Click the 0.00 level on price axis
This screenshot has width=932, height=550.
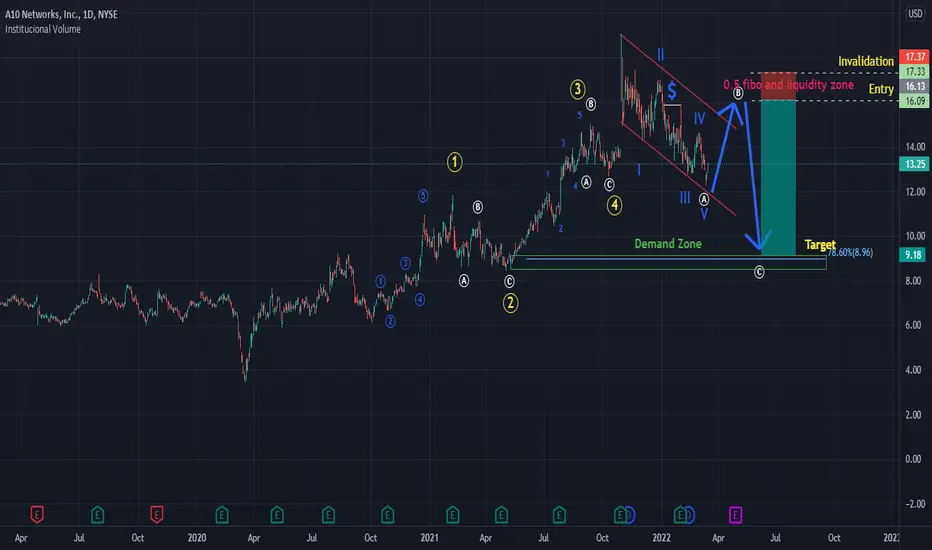click(915, 459)
